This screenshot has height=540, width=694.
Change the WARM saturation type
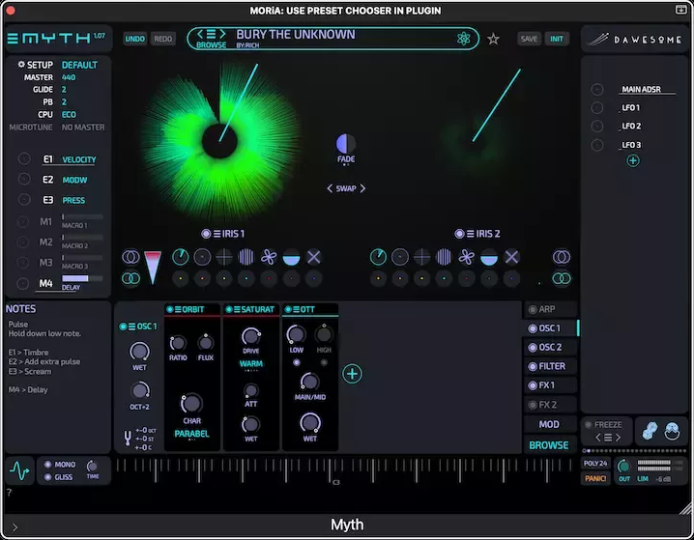click(x=251, y=364)
